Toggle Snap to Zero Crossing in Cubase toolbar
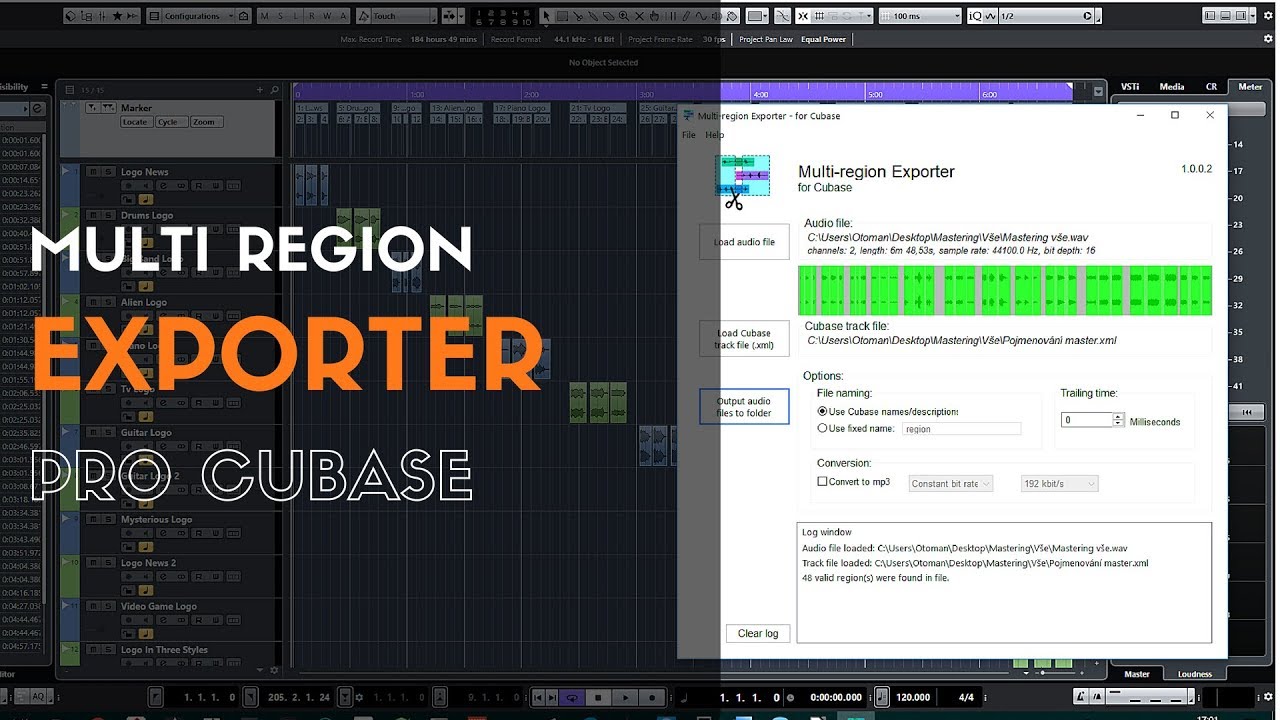1280x720 pixels. (x=782, y=16)
